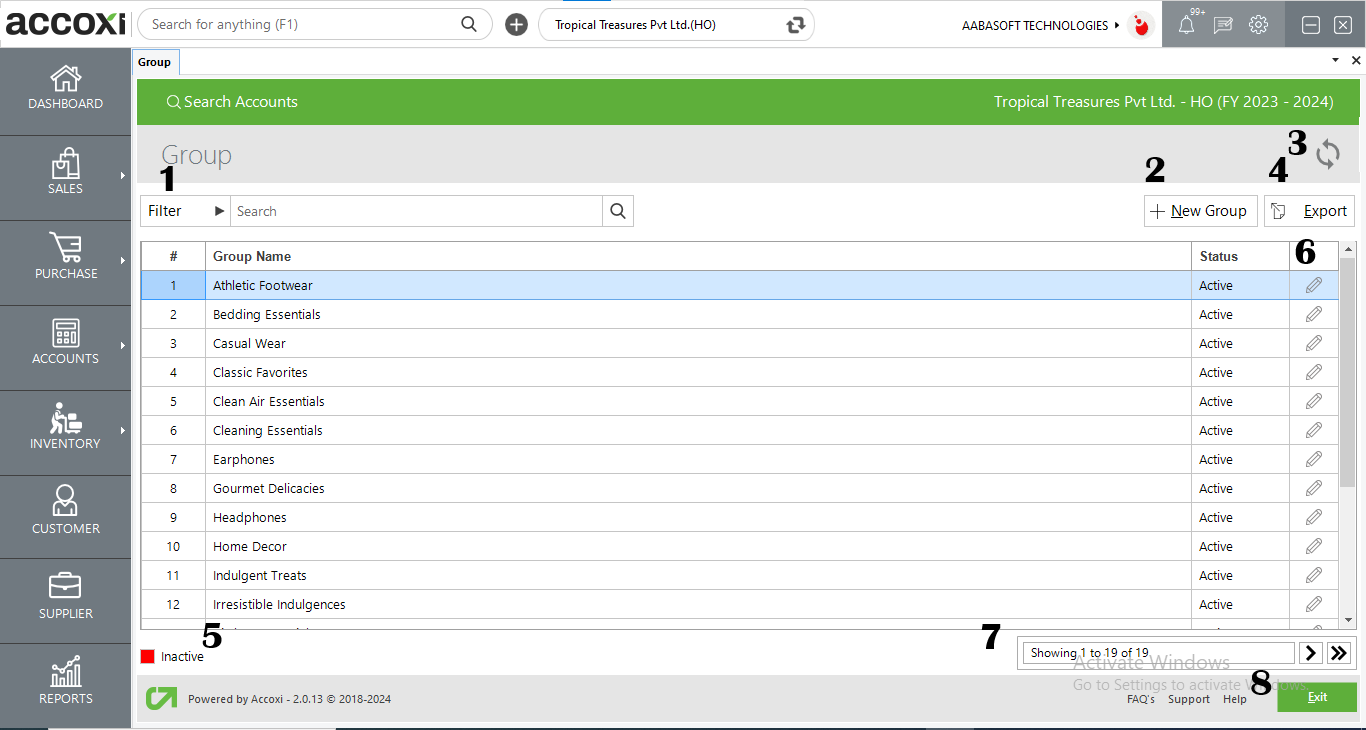Viewport: 1366px width, 730px height.
Task: Open the feedback chat icon
Action: pos(1222,24)
